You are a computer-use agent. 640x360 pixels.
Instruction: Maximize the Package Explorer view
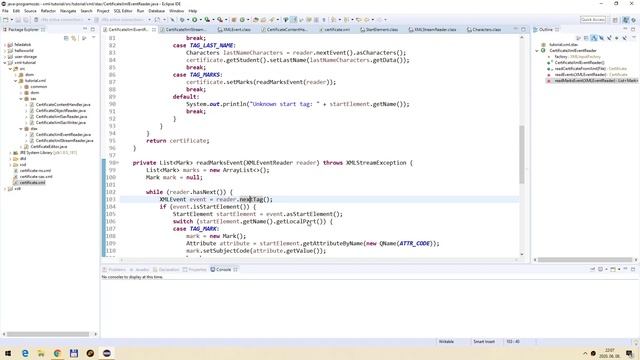tap(93, 29)
